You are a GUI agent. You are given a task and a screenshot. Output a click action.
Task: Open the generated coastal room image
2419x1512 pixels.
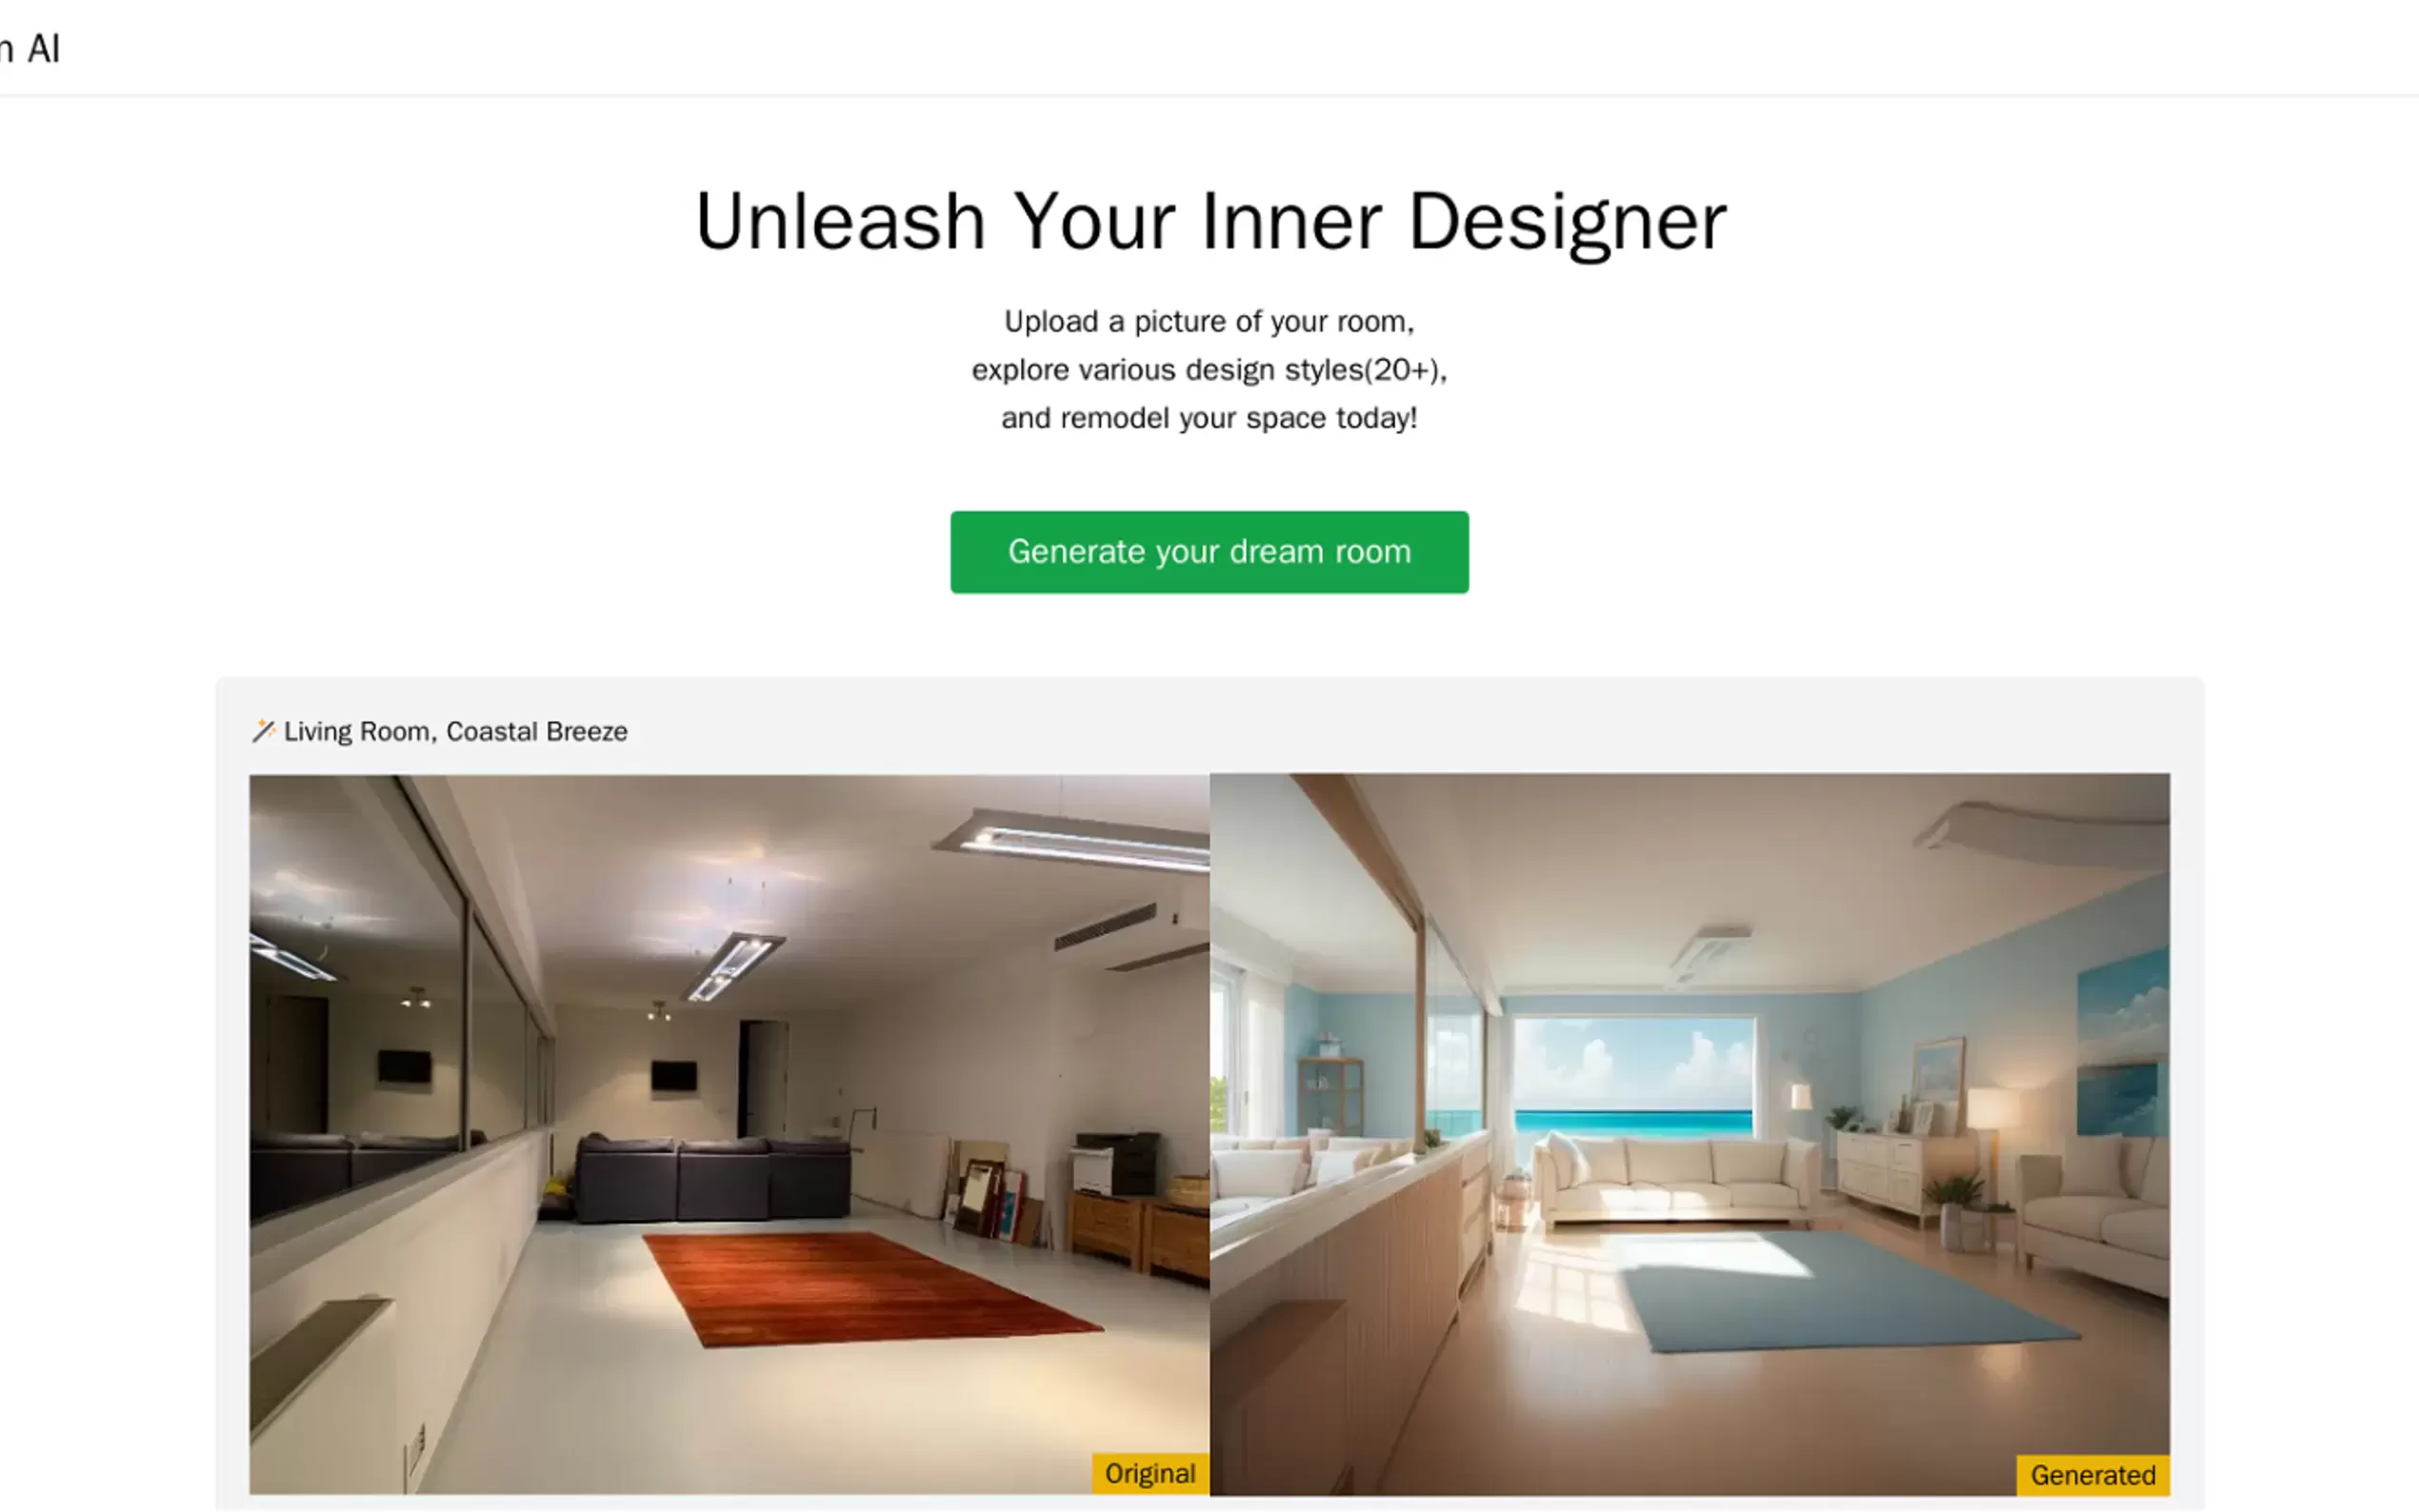pyautogui.click(x=1689, y=1134)
